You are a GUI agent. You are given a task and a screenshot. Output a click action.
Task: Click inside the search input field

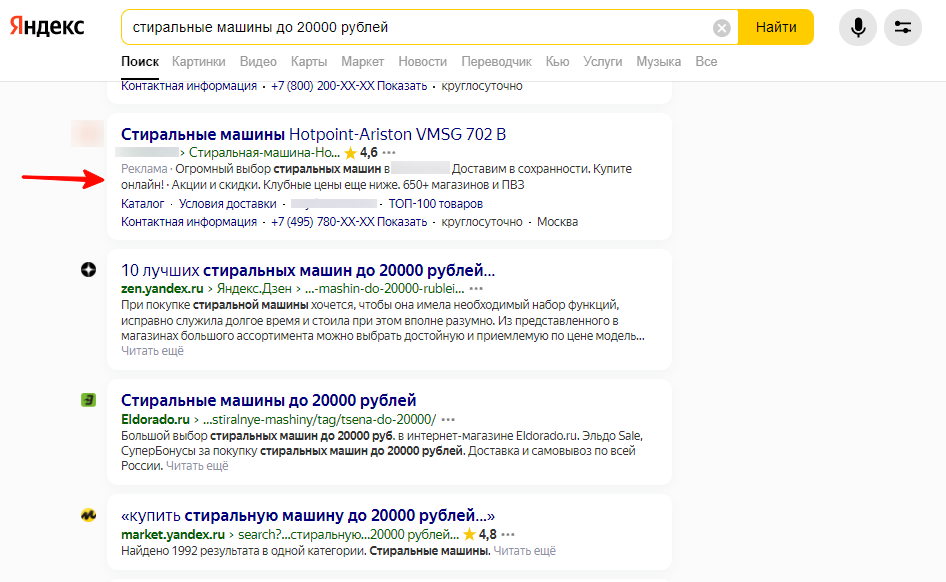coord(420,28)
